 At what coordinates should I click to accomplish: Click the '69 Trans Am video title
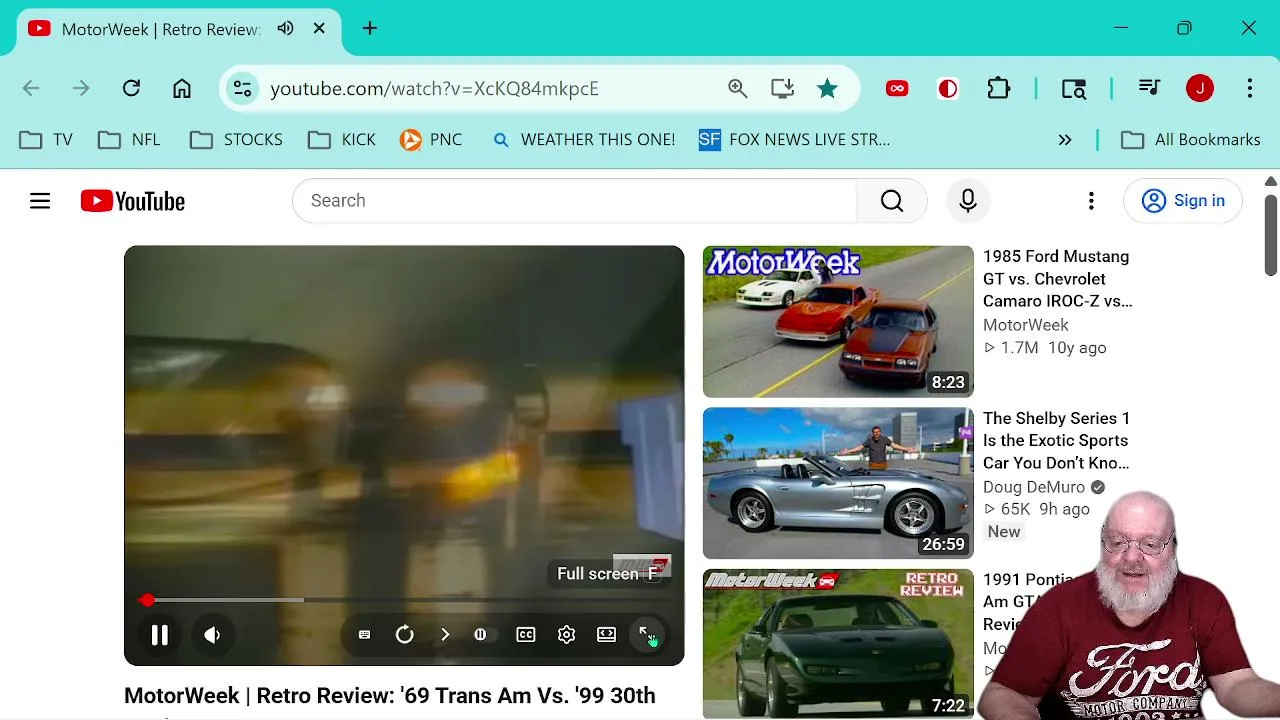click(x=390, y=696)
